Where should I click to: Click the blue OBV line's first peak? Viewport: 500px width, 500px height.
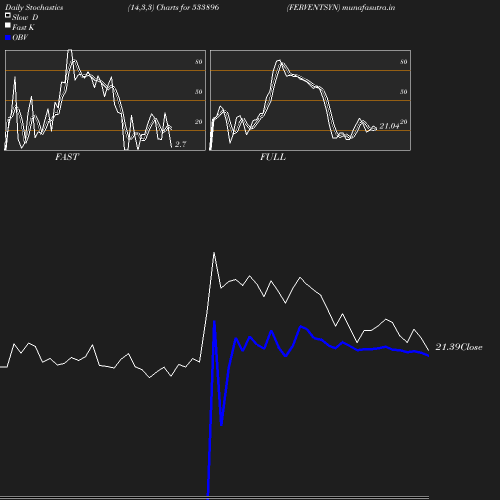214,322
